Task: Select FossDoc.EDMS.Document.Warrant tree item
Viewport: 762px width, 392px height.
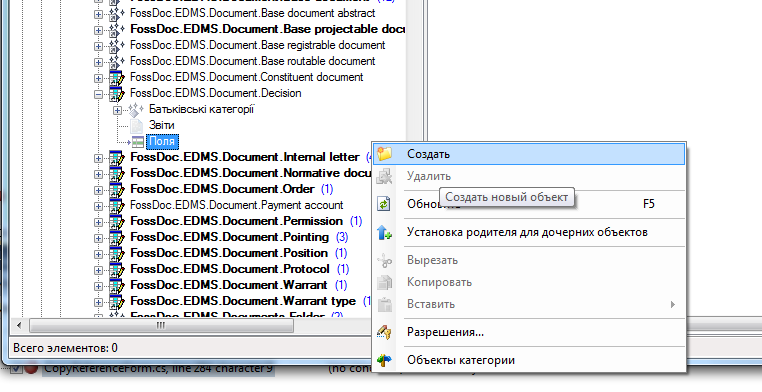Action: [x=229, y=285]
